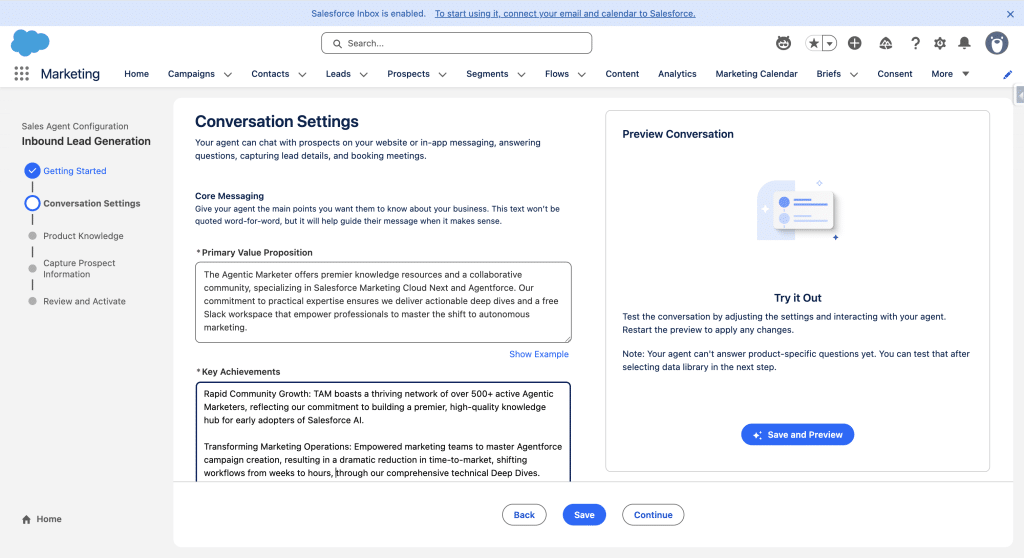Open the Global Actions plus icon
Screen dimensions: 1024x558
coord(854,43)
